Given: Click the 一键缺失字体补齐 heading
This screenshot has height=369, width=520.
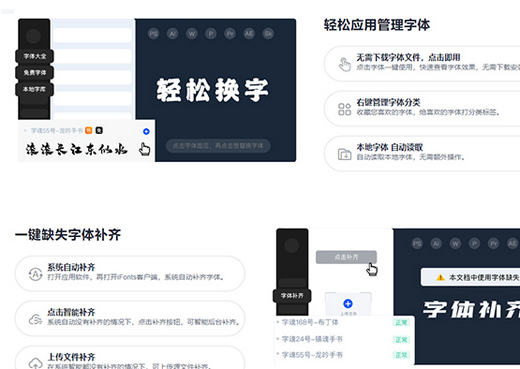Looking at the screenshot, I should click(68, 235).
